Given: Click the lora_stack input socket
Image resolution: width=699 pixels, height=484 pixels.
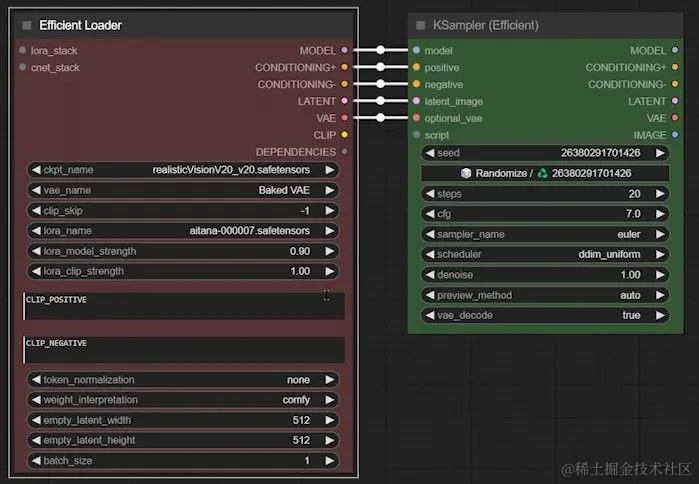Looking at the screenshot, I should [23, 50].
